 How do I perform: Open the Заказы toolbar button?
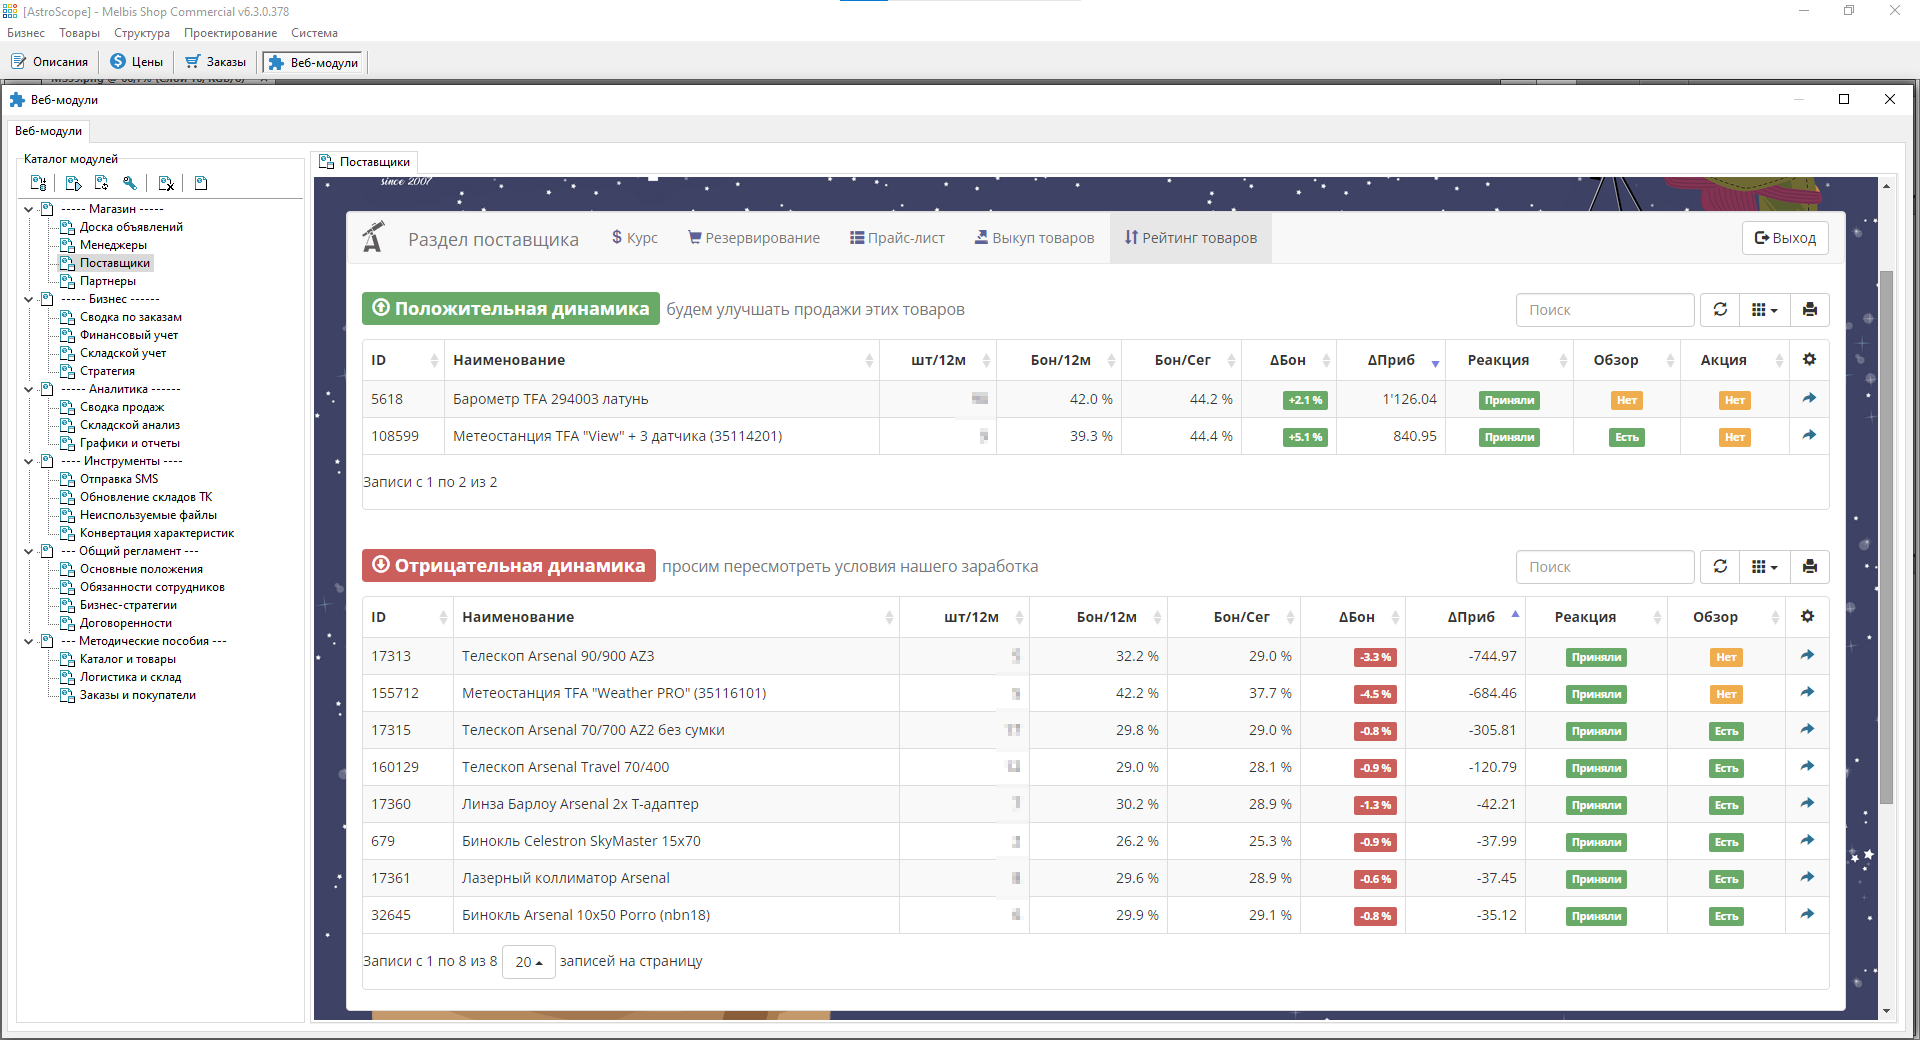215,62
